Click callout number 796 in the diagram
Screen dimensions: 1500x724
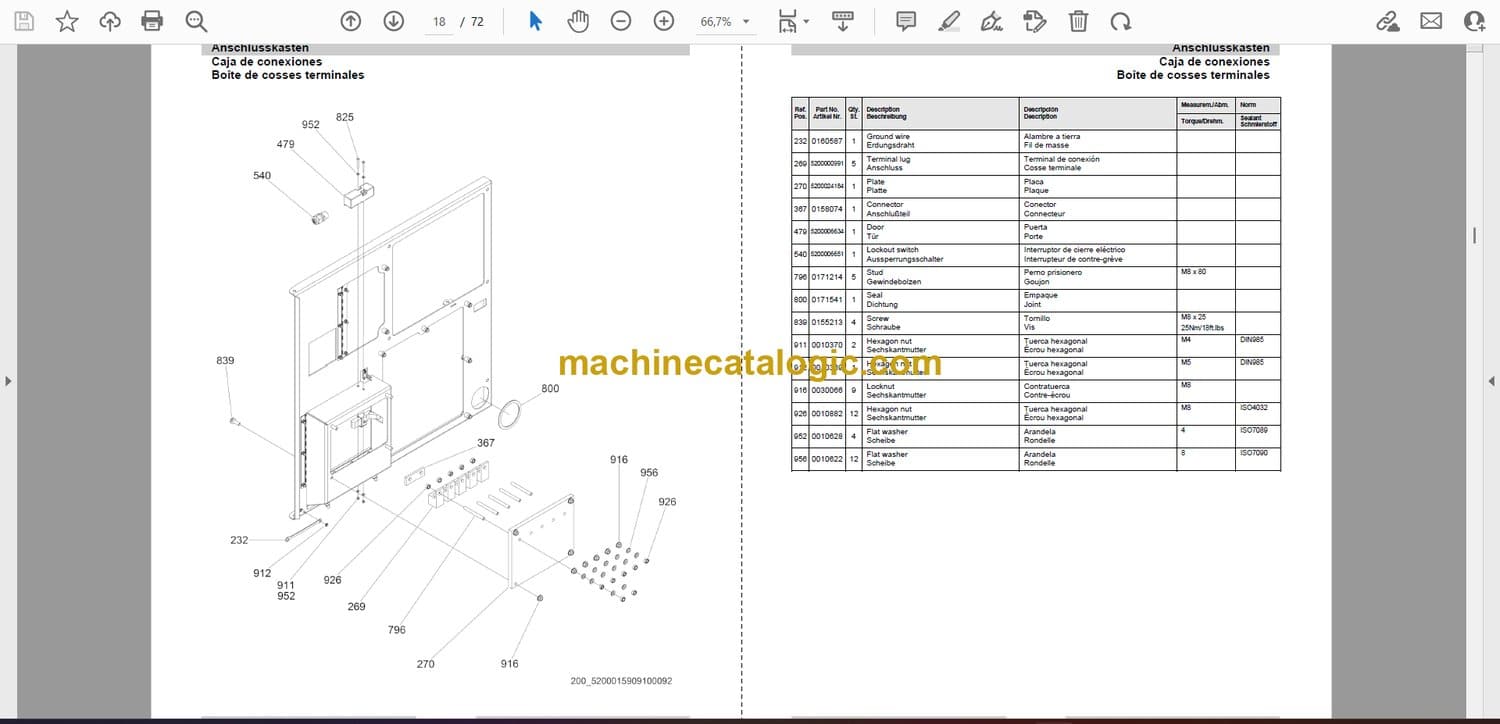pyautogui.click(x=397, y=630)
